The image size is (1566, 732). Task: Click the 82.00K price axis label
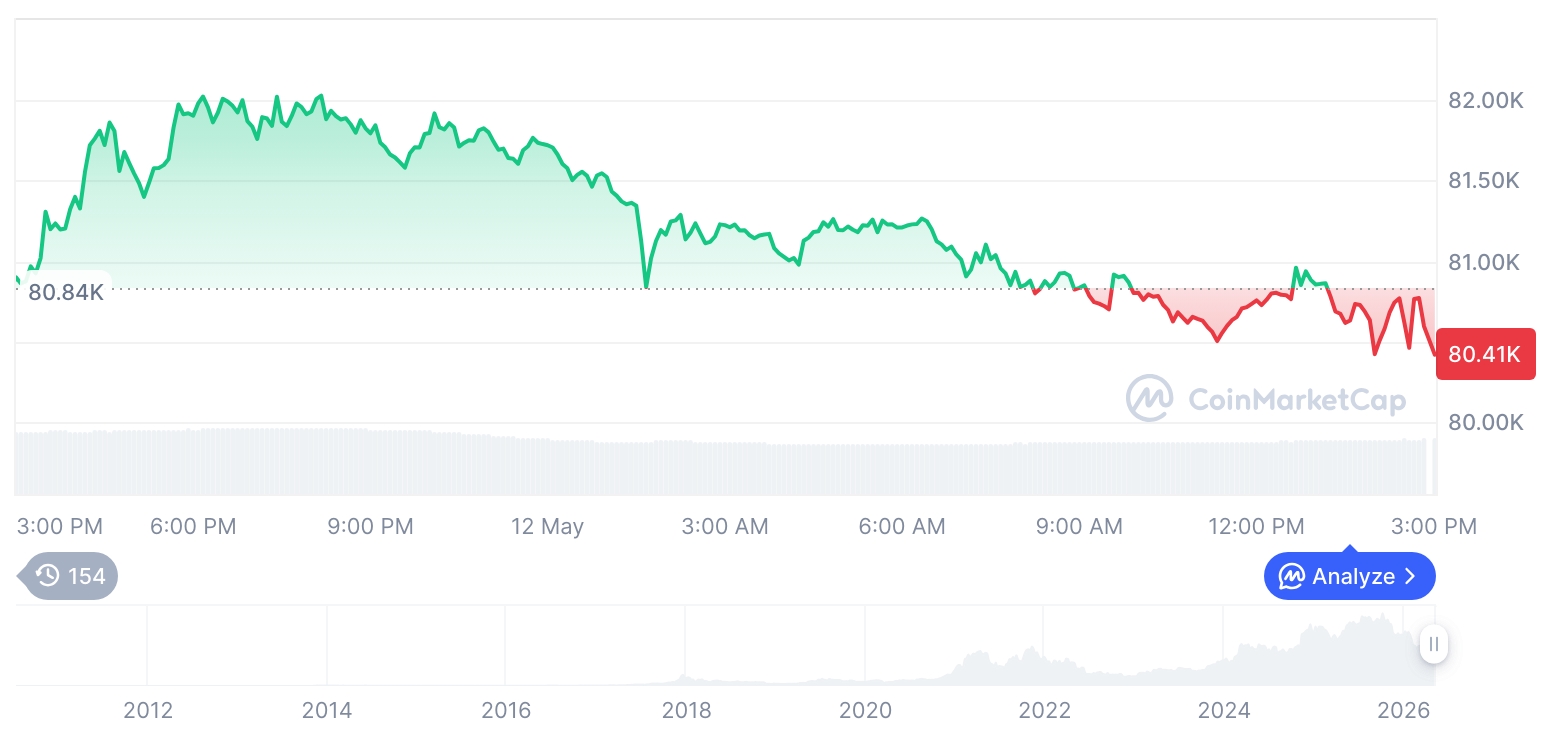1486,101
